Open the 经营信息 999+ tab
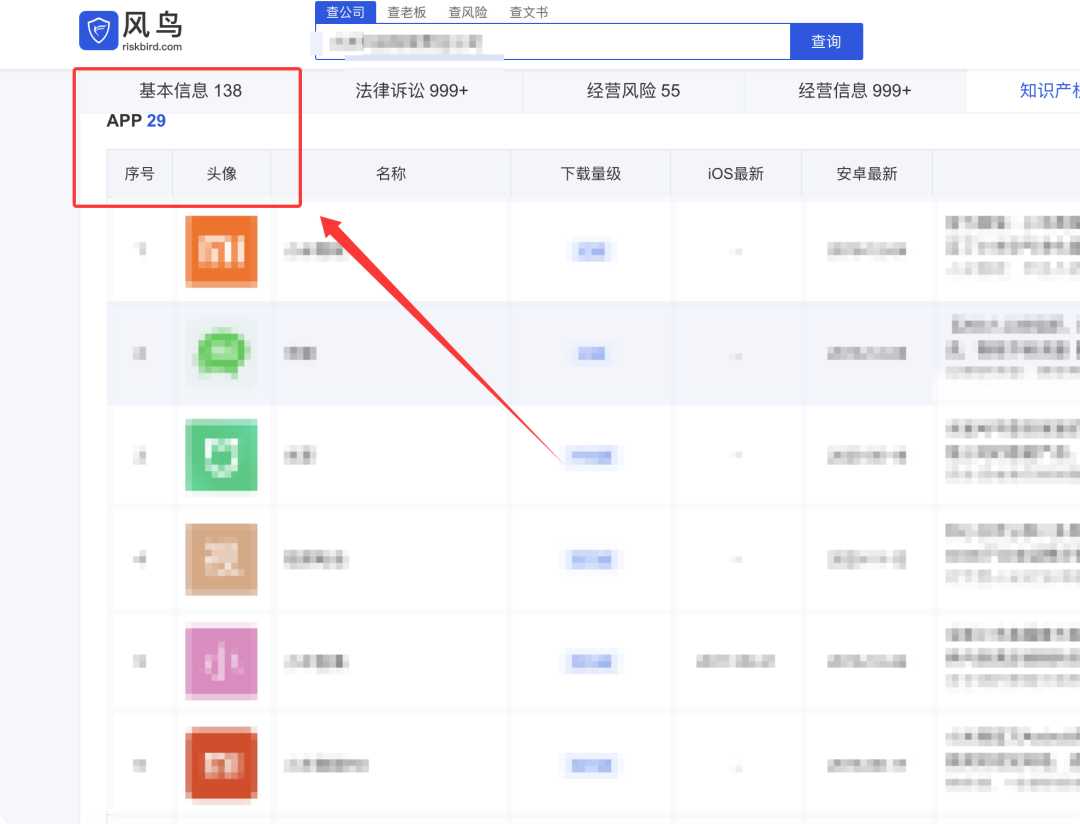Image resolution: width=1080 pixels, height=824 pixels. click(855, 91)
